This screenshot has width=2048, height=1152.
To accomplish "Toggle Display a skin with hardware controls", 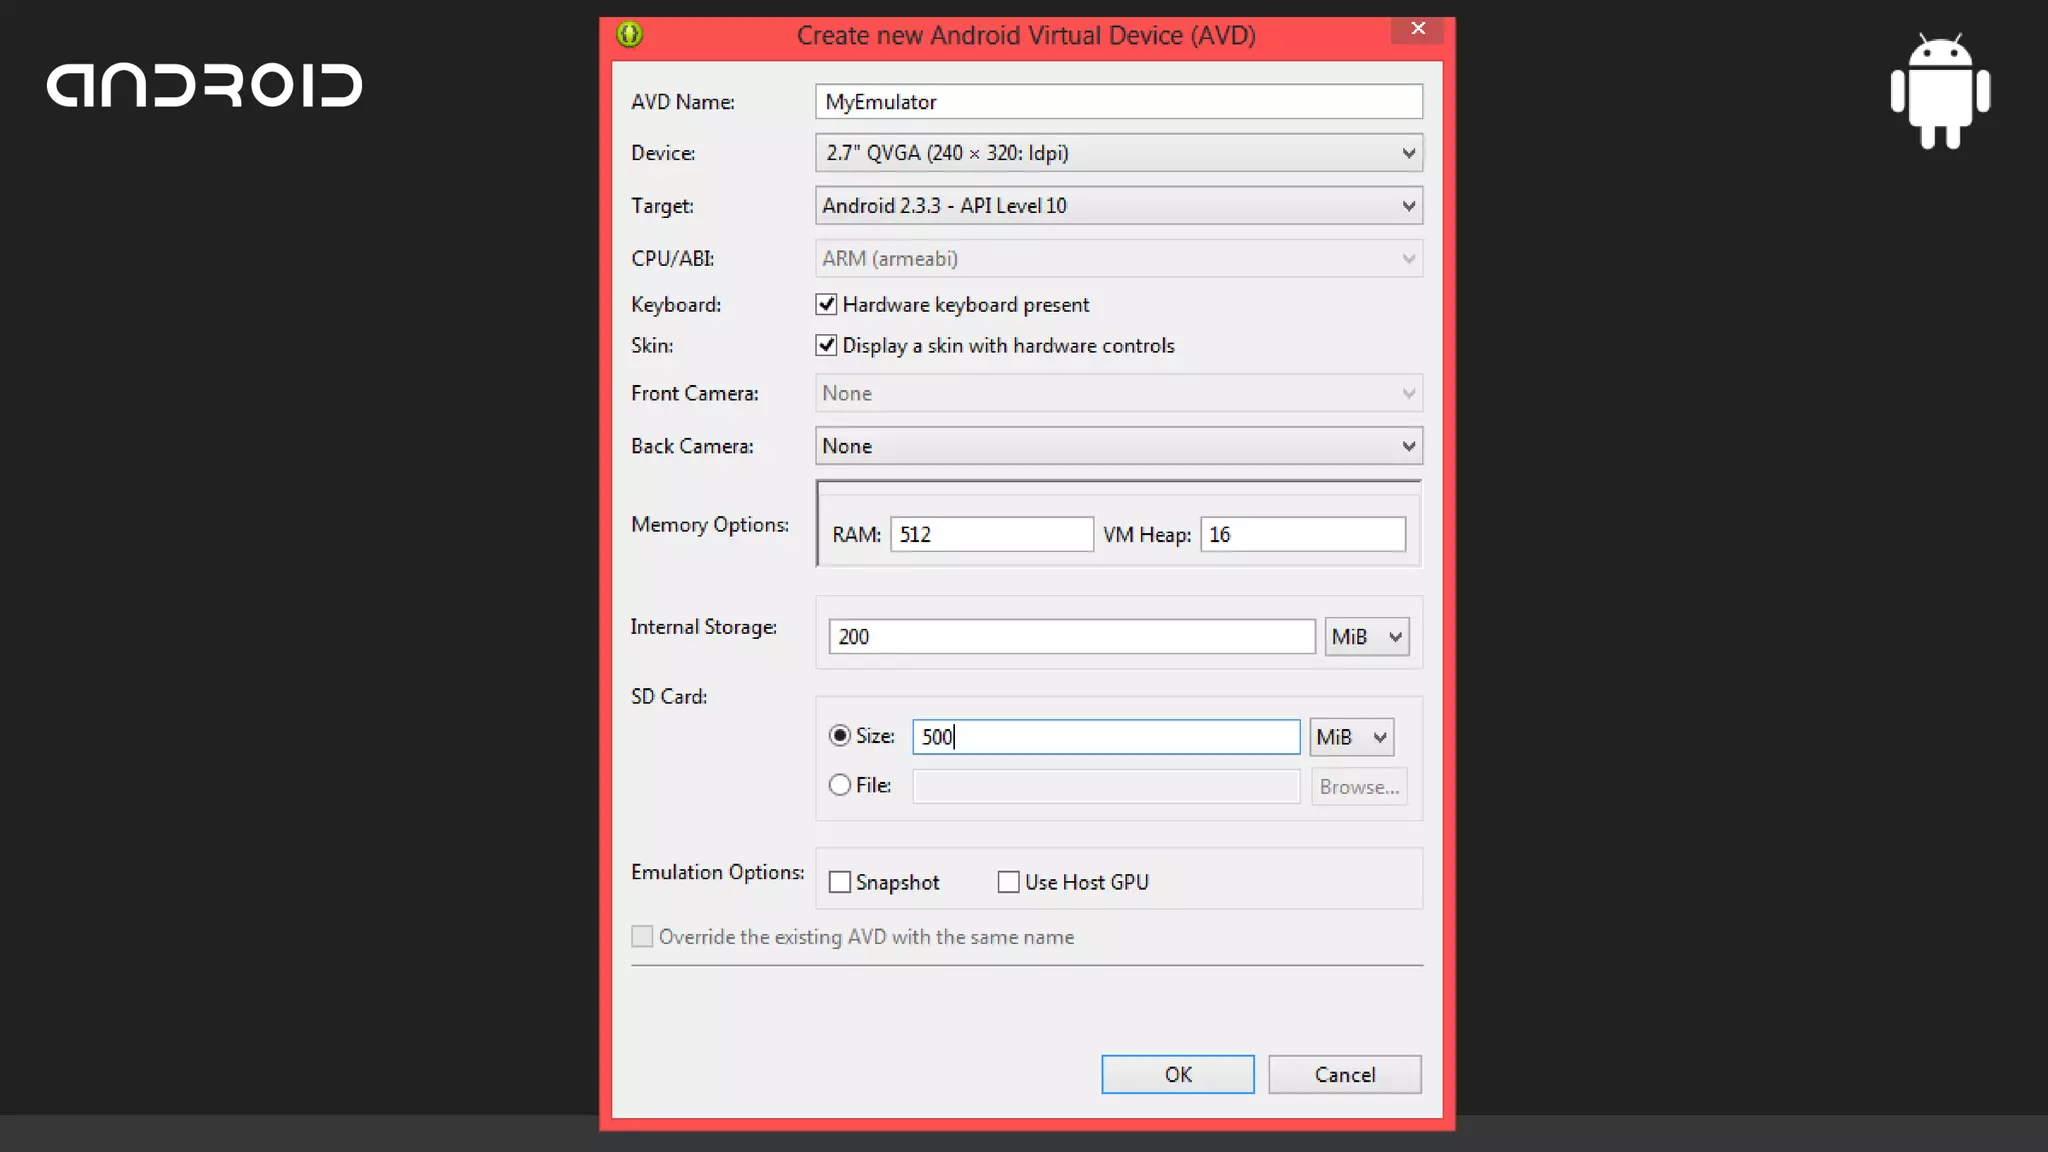I will pyautogui.click(x=826, y=345).
